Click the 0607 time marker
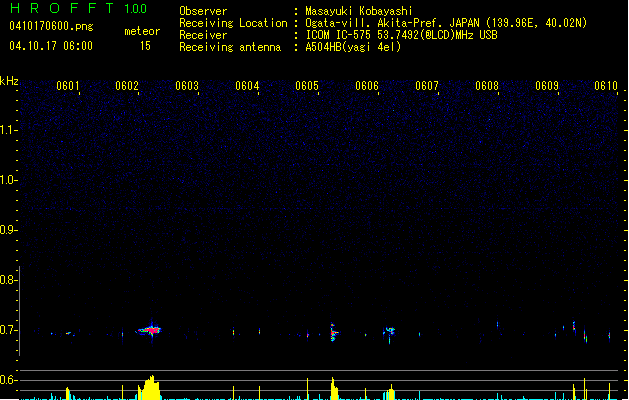 [x=427, y=86]
